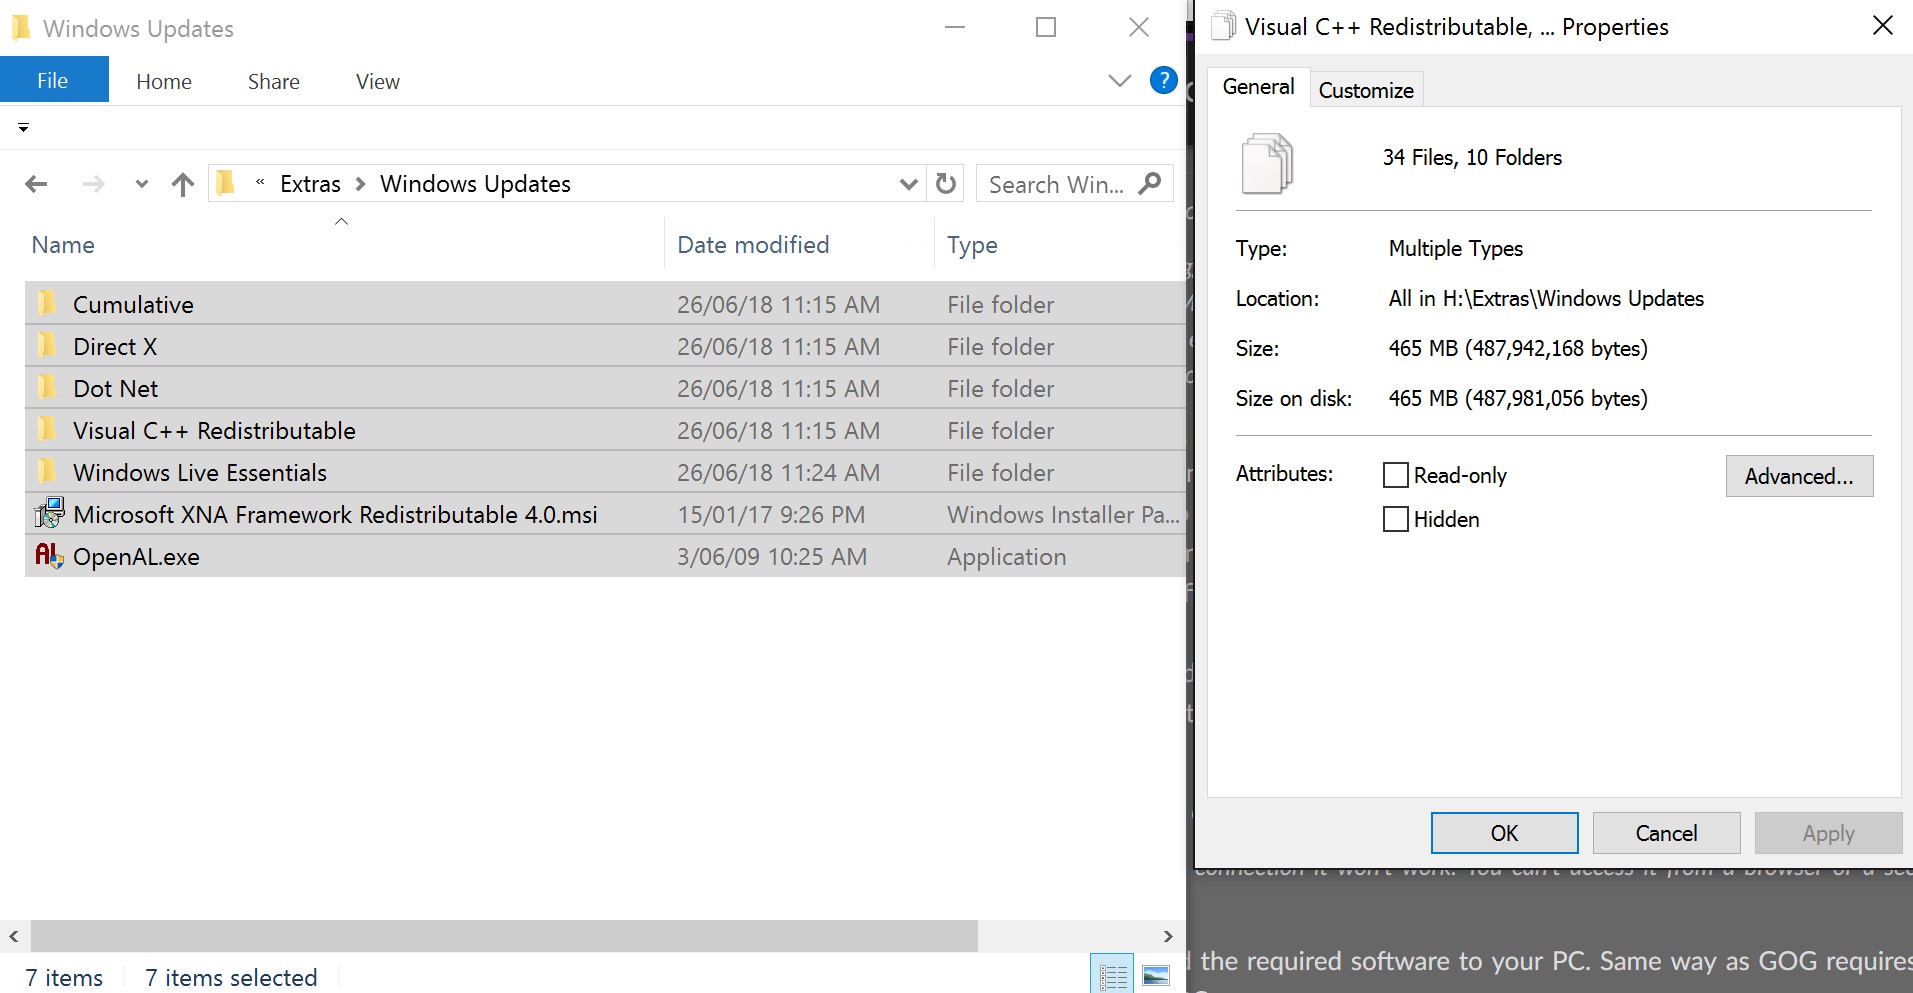Click OK in the Properties dialog
This screenshot has height=993, width=1913.
1504,833
